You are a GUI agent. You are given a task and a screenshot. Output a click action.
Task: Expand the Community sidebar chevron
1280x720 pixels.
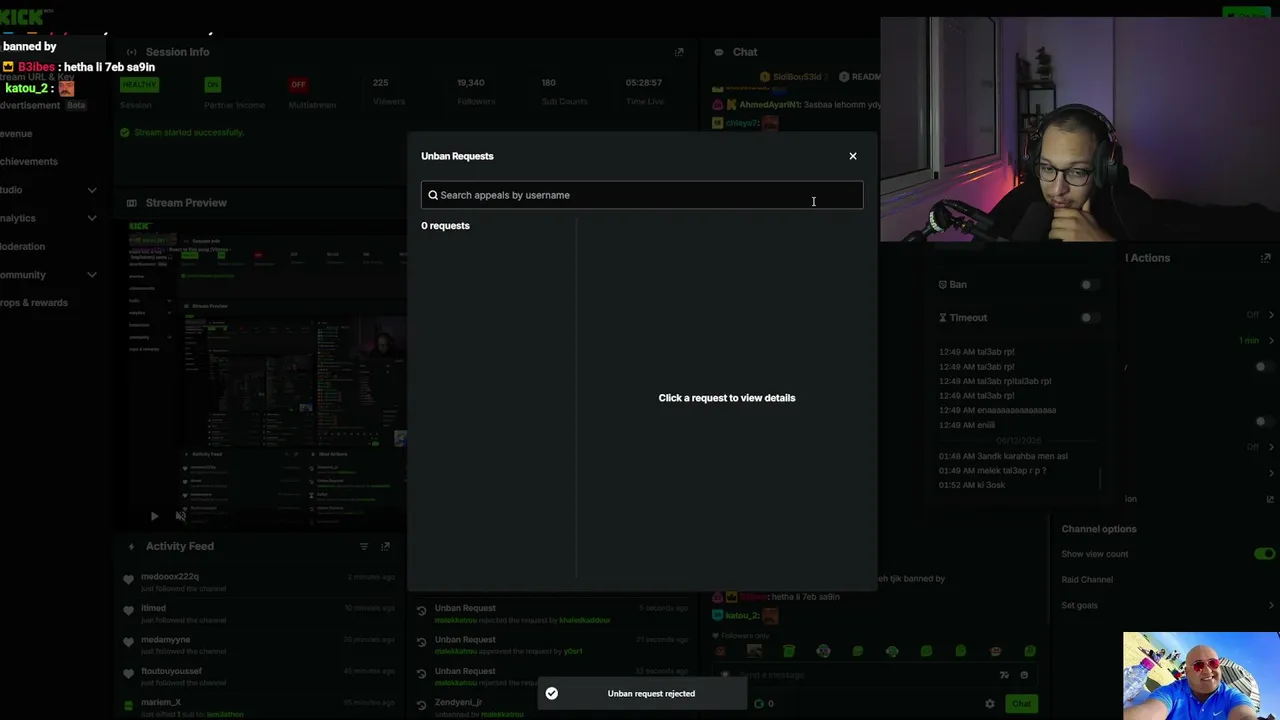click(92, 275)
